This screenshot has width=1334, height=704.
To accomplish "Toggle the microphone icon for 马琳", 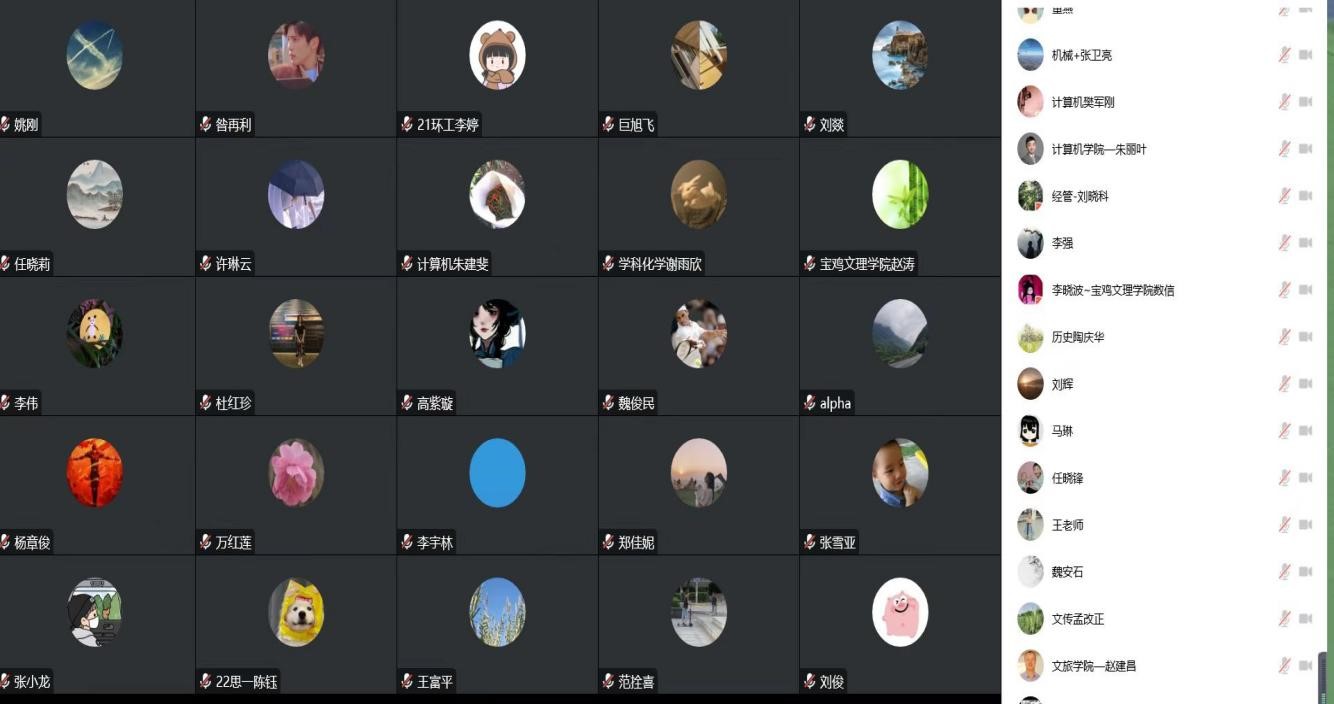I will tap(1284, 431).
